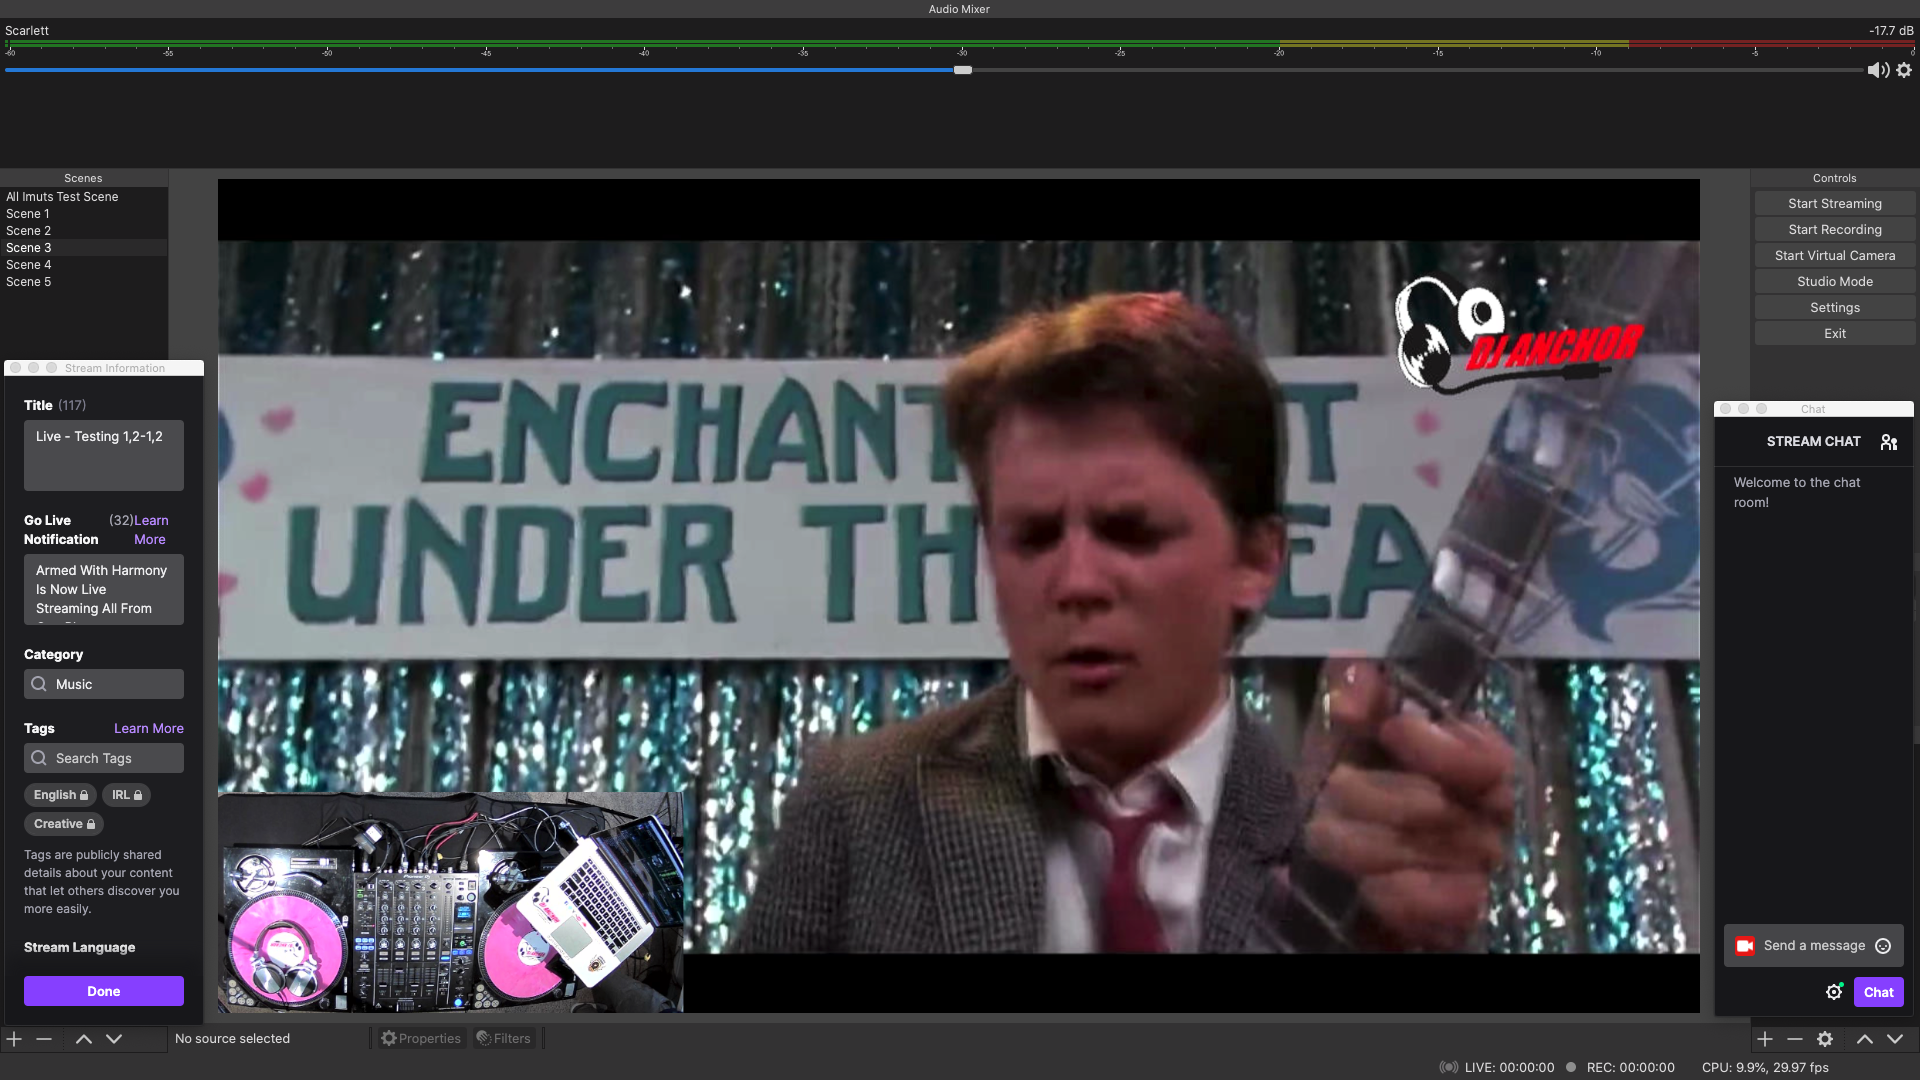Viewport: 1920px width, 1080px height.
Task: Click the gear icon beneath the Chat dock
Action: click(x=1825, y=1039)
